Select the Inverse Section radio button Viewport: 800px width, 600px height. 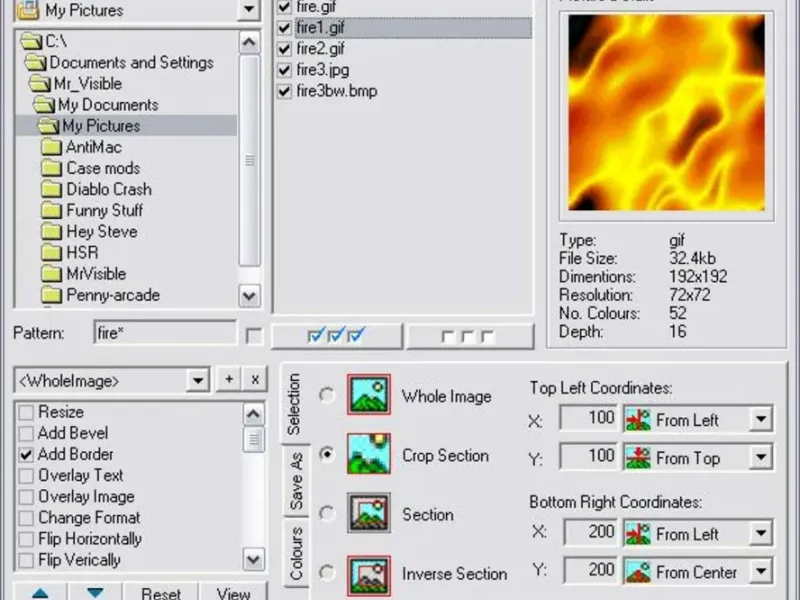pos(327,572)
